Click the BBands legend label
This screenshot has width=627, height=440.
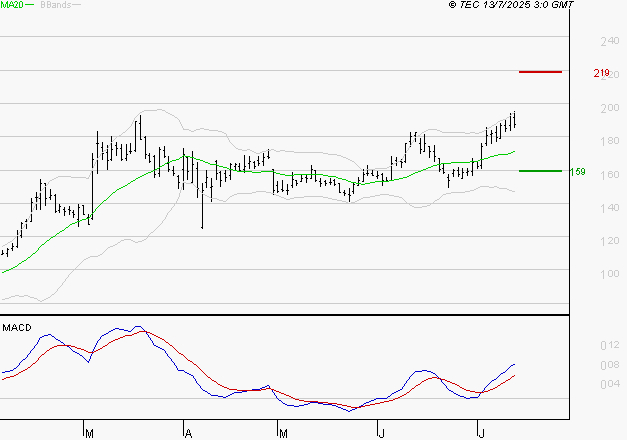click(x=56, y=6)
